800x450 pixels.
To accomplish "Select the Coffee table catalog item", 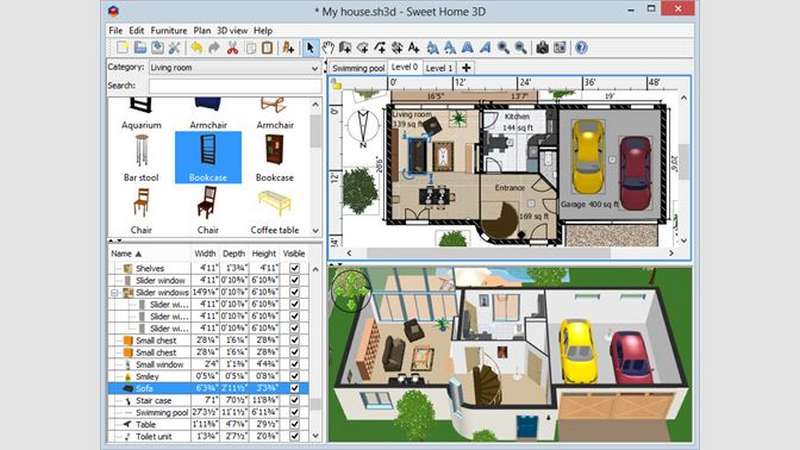I will tap(274, 212).
